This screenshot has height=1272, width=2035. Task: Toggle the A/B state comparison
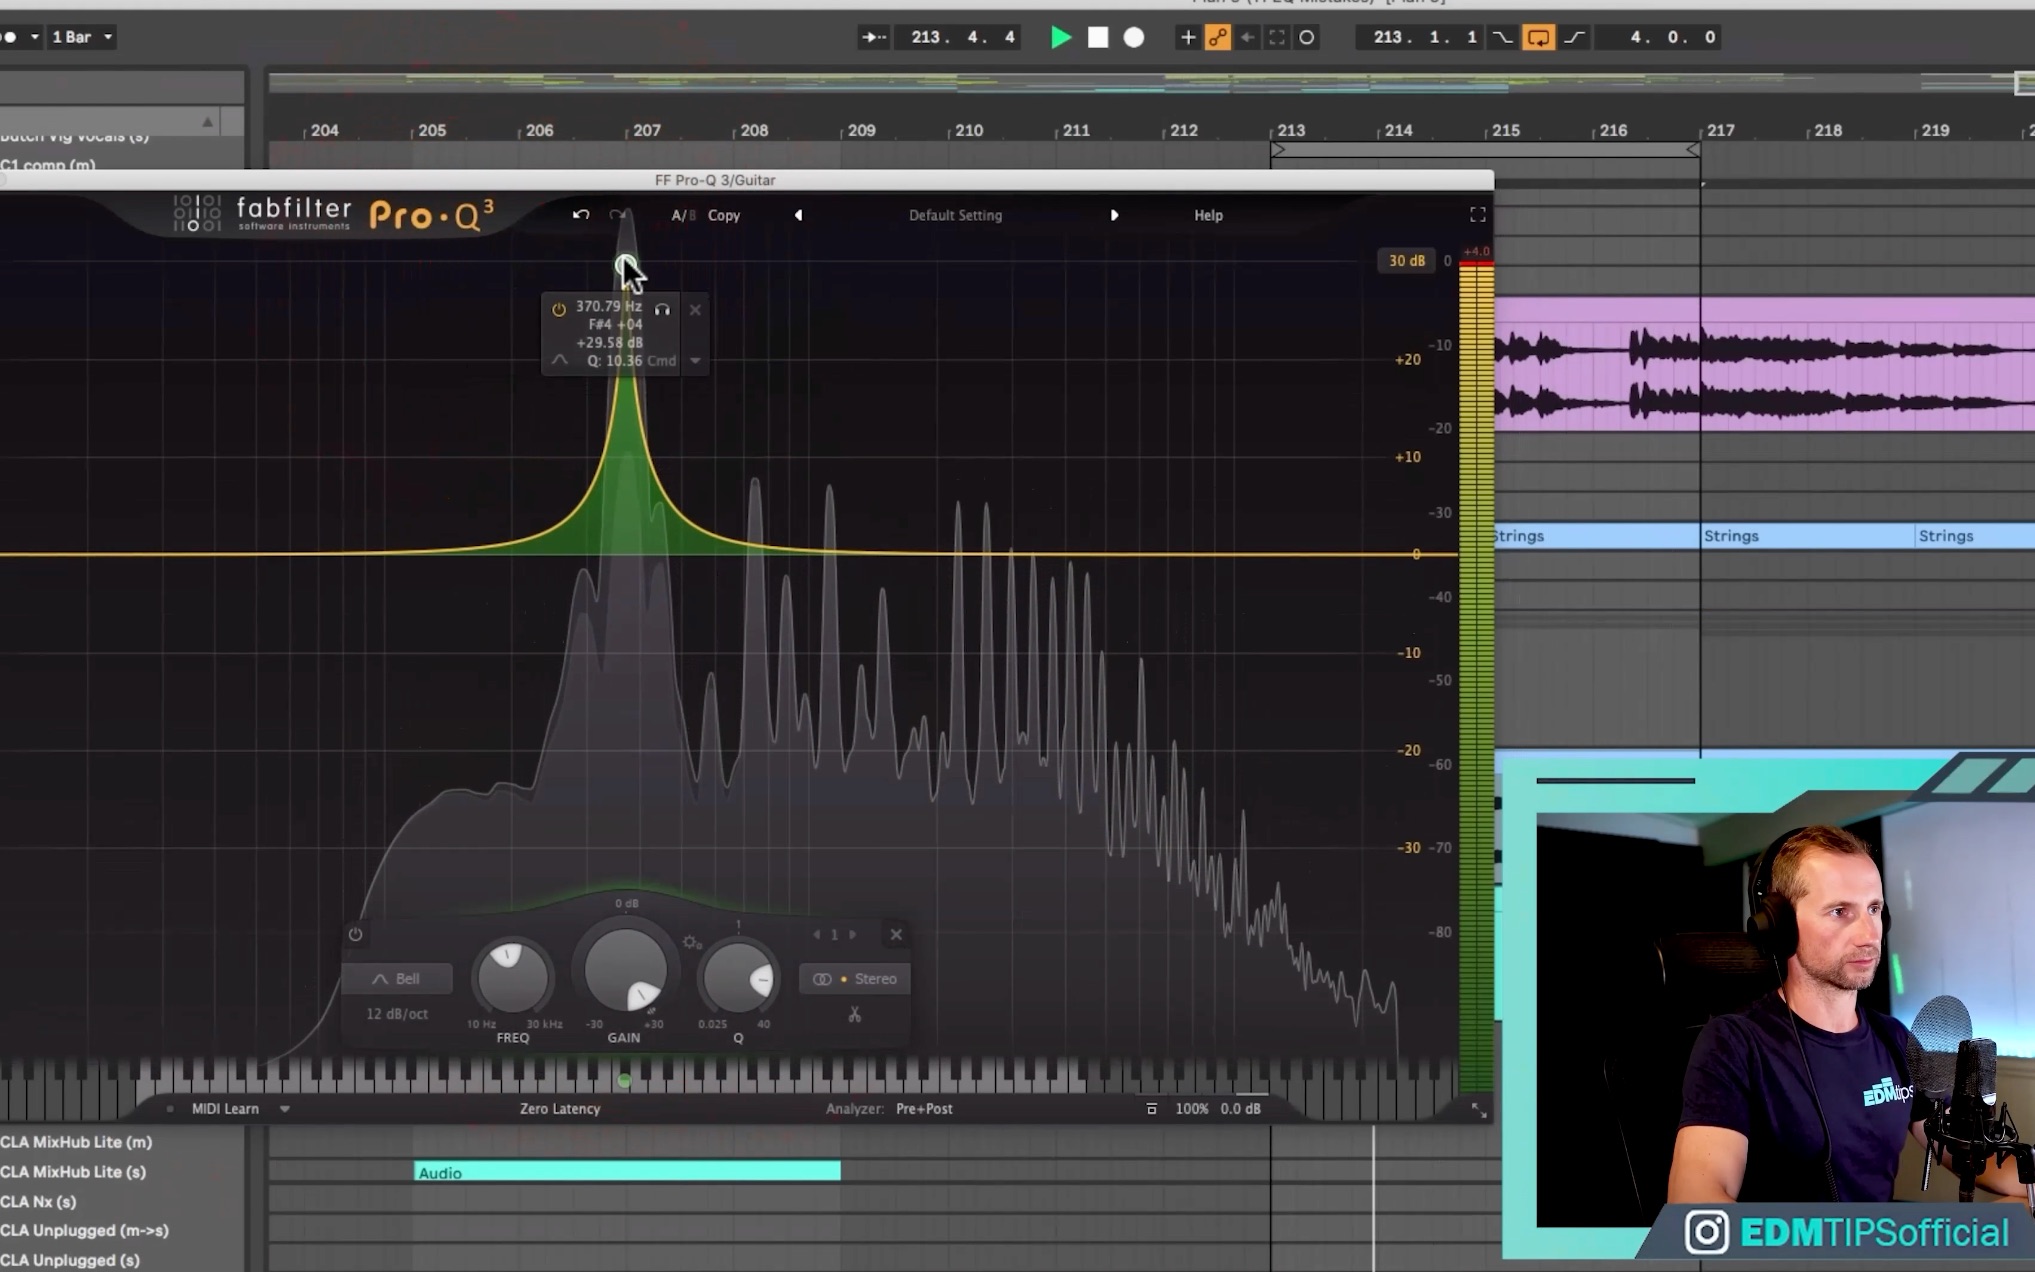pos(683,215)
